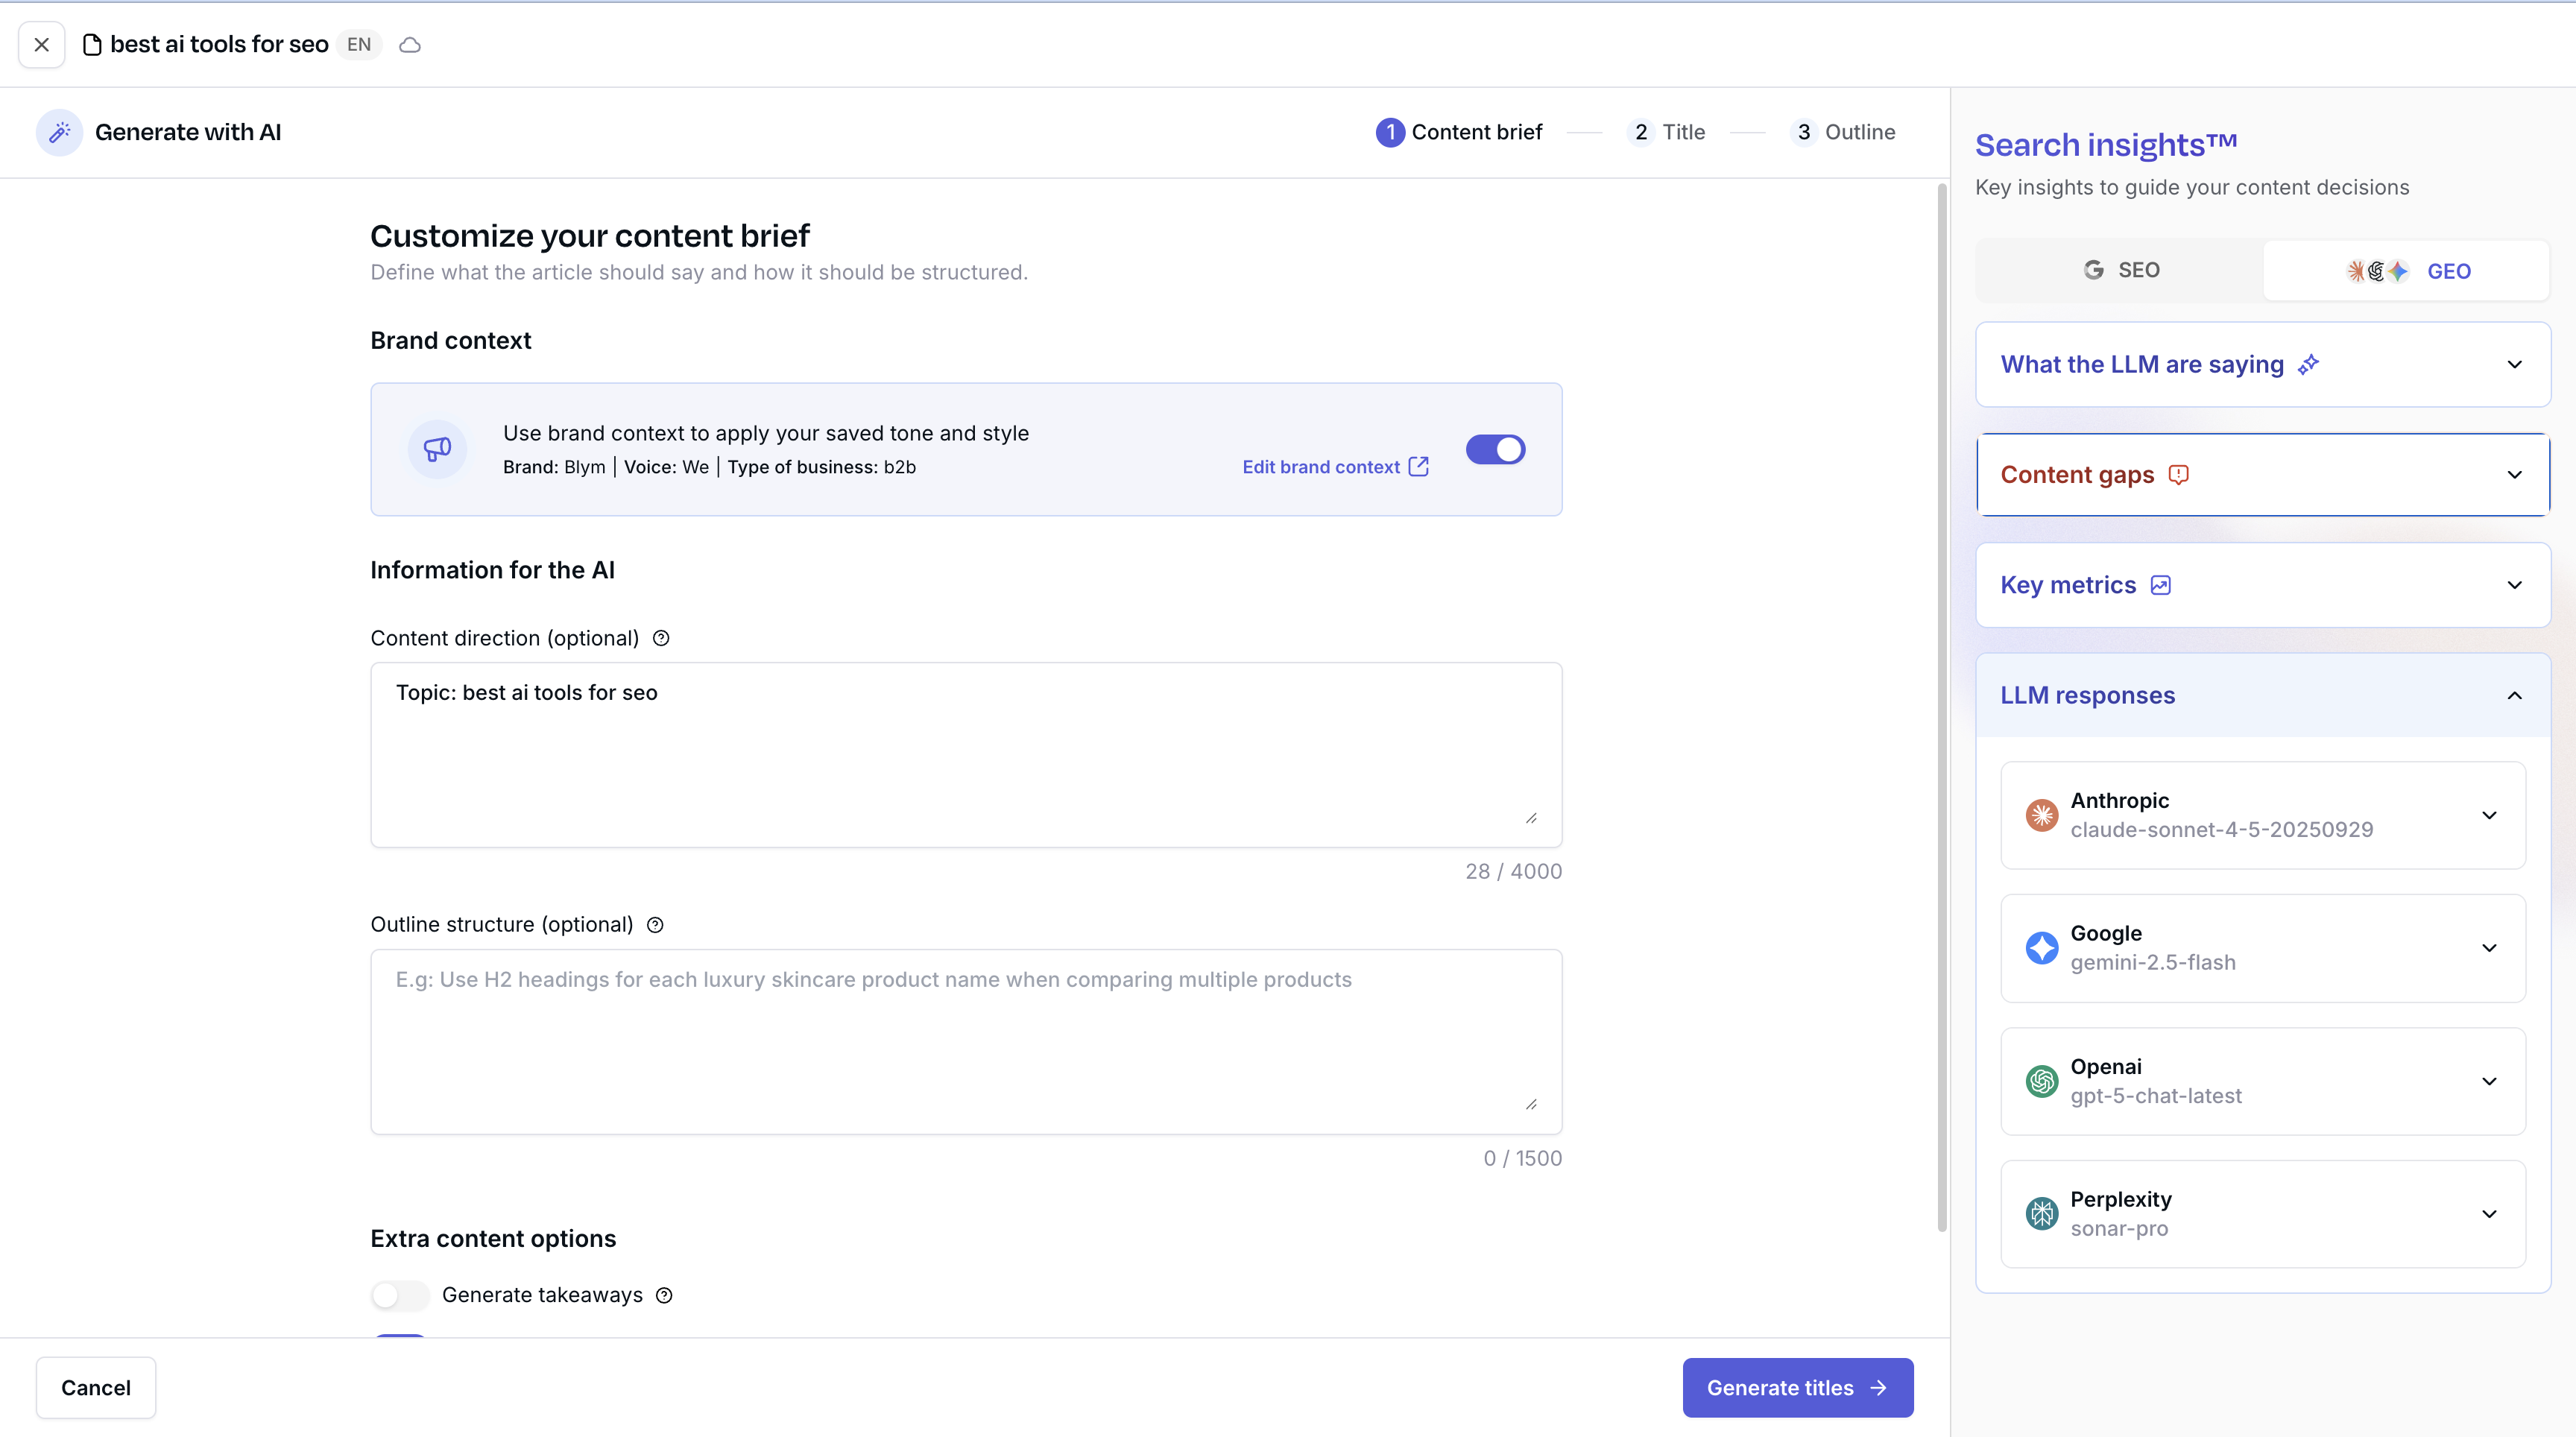2576x1437 pixels.
Task: Click the main panel vertical scrollbar
Action: coord(1942,700)
